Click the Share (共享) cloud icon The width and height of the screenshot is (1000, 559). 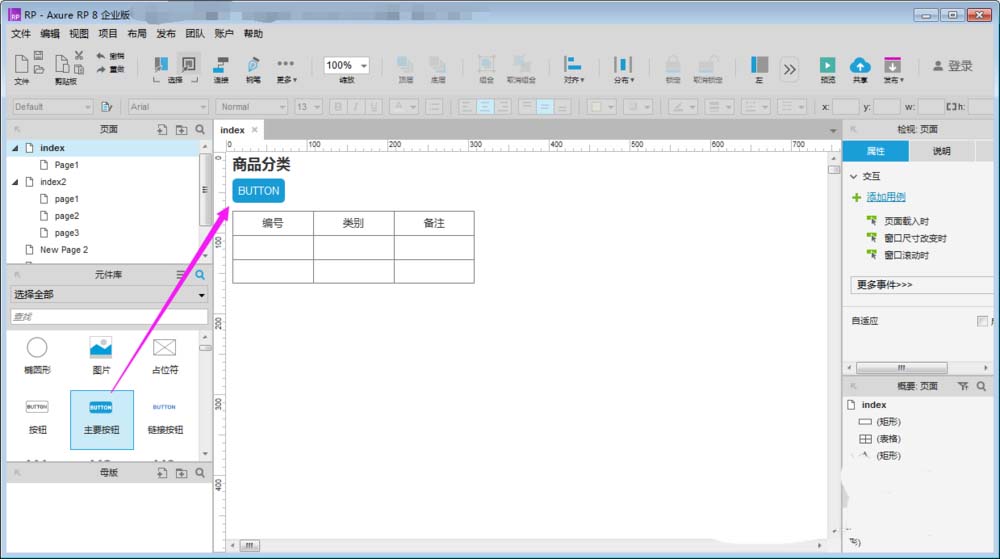pos(860,65)
